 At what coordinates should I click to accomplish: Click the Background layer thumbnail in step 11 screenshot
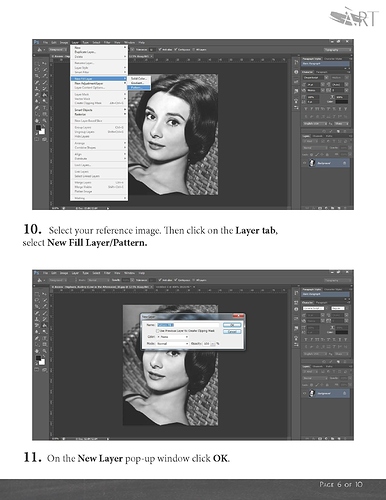pos(312,394)
